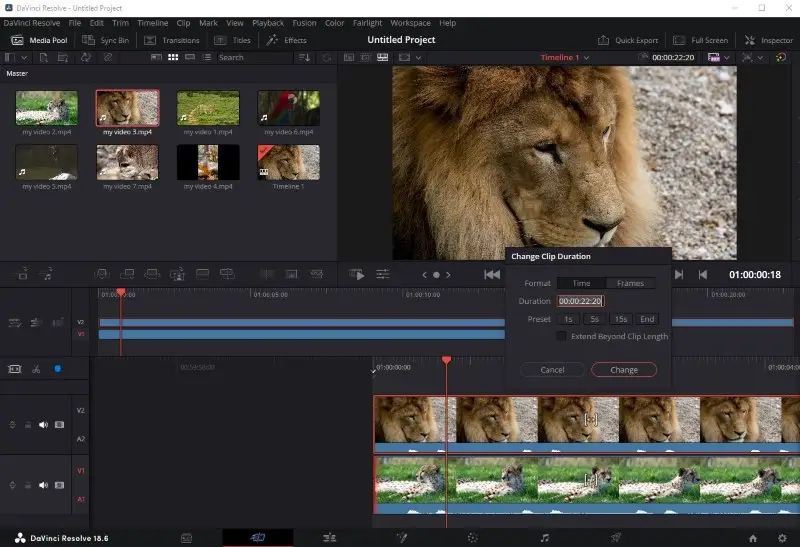This screenshot has width=800, height=547.
Task: Click the Import Media icon
Action: tap(43, 58)
